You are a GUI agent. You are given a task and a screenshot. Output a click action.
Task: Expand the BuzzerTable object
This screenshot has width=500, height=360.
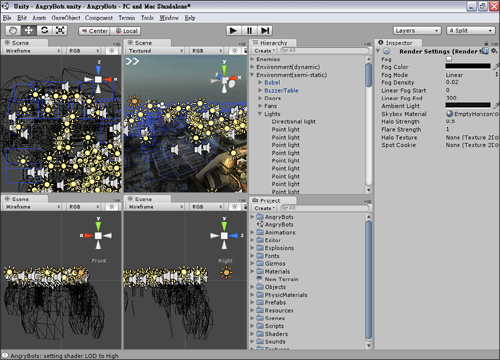[x=260, y=90]
